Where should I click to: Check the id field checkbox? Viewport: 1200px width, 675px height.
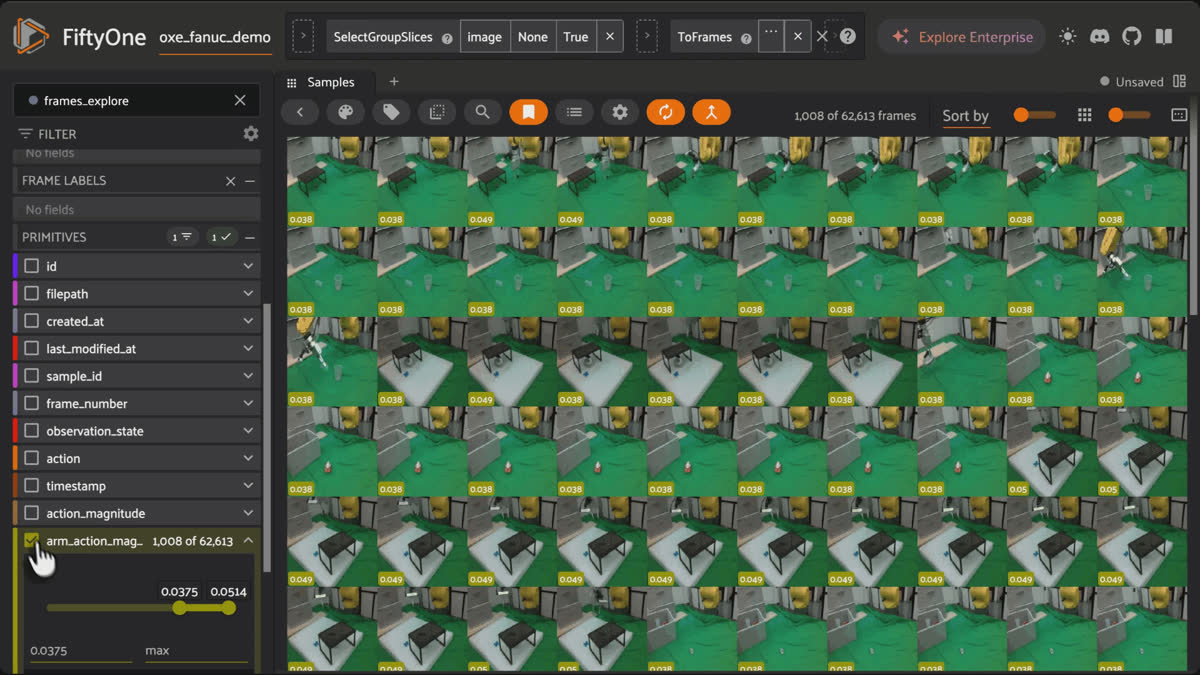[32, 267]
